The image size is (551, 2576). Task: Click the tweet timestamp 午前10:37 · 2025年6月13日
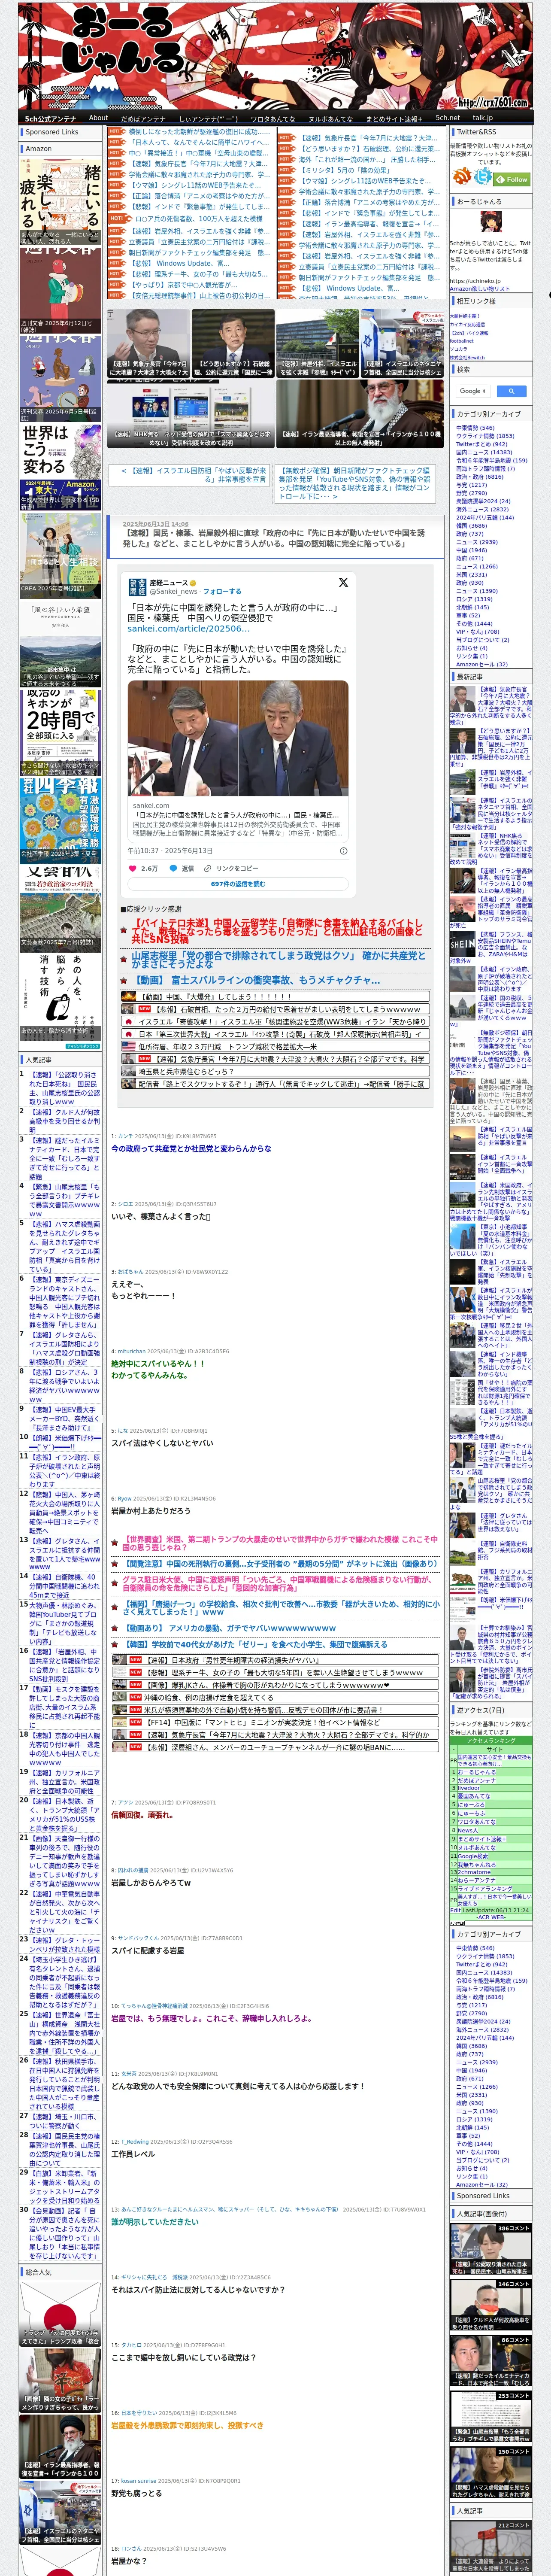click(x=170, y=851)
